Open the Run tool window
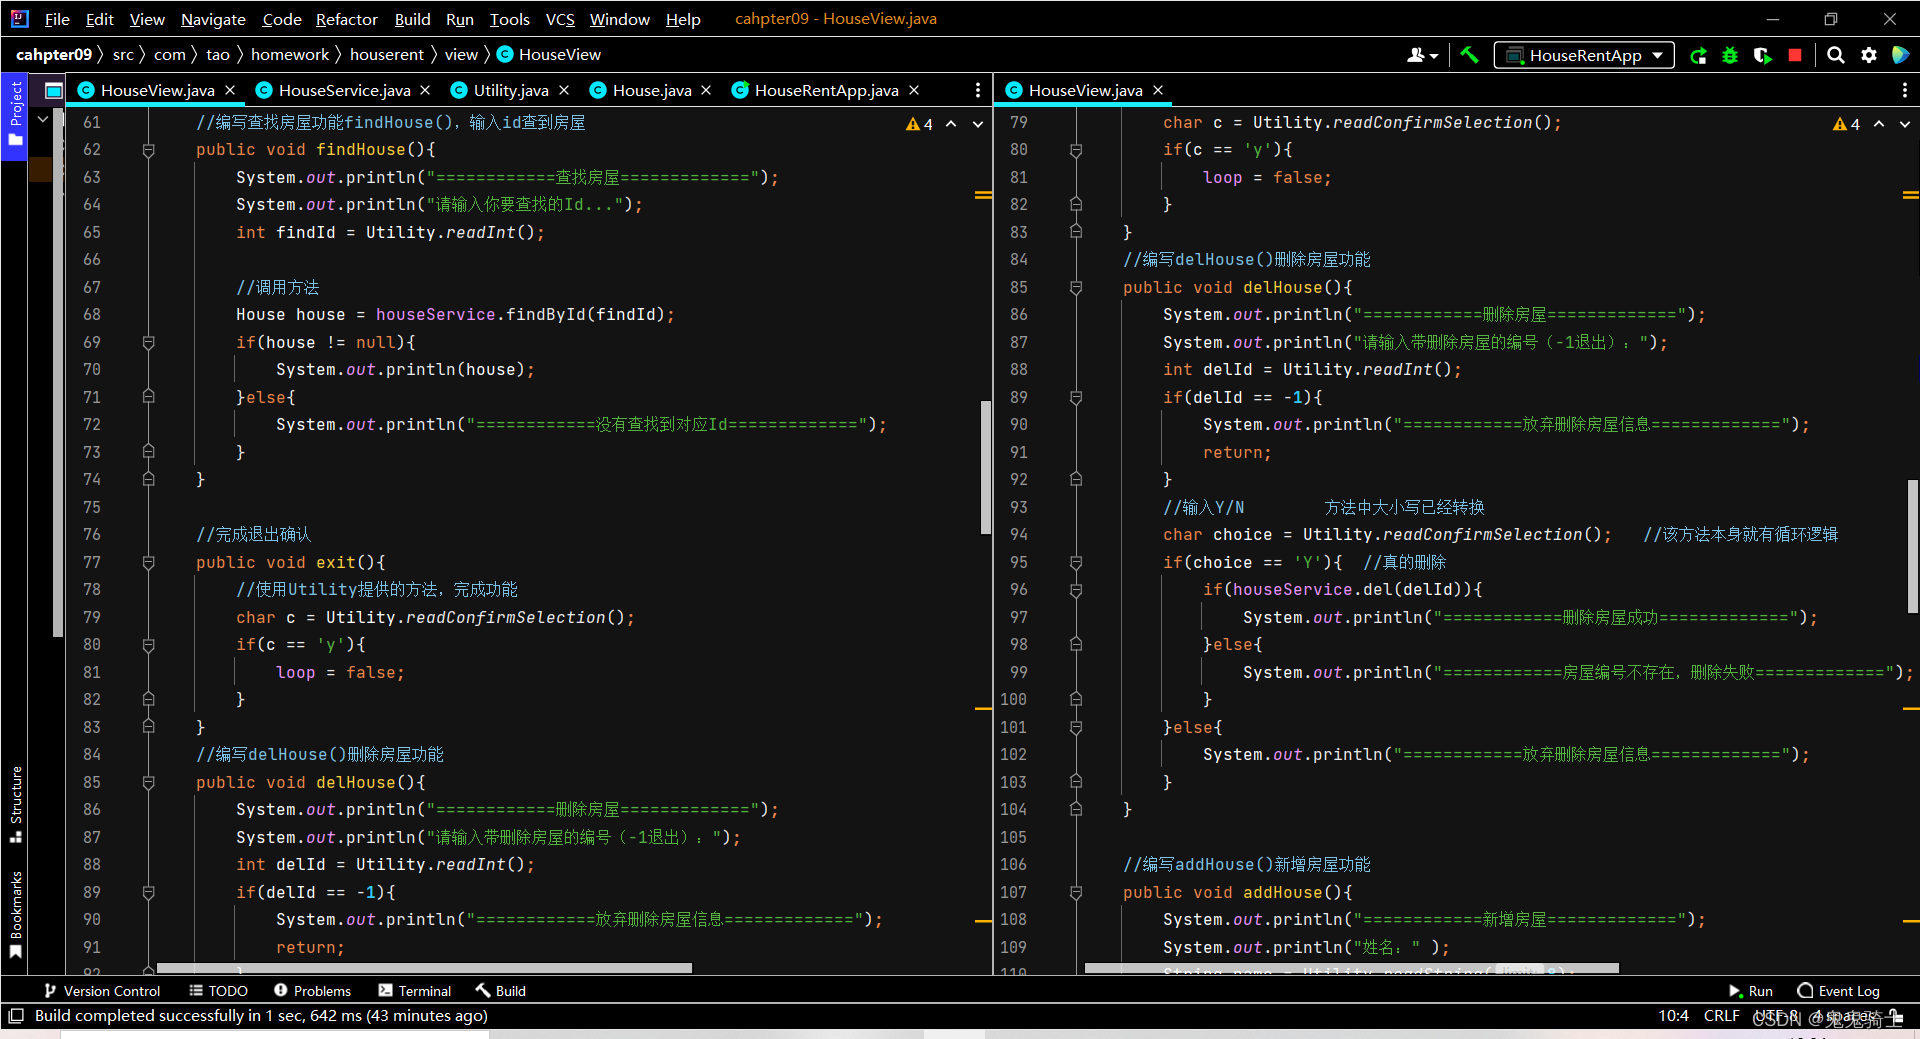Screen dimensions: 1920x1039 coord(1751,991)
